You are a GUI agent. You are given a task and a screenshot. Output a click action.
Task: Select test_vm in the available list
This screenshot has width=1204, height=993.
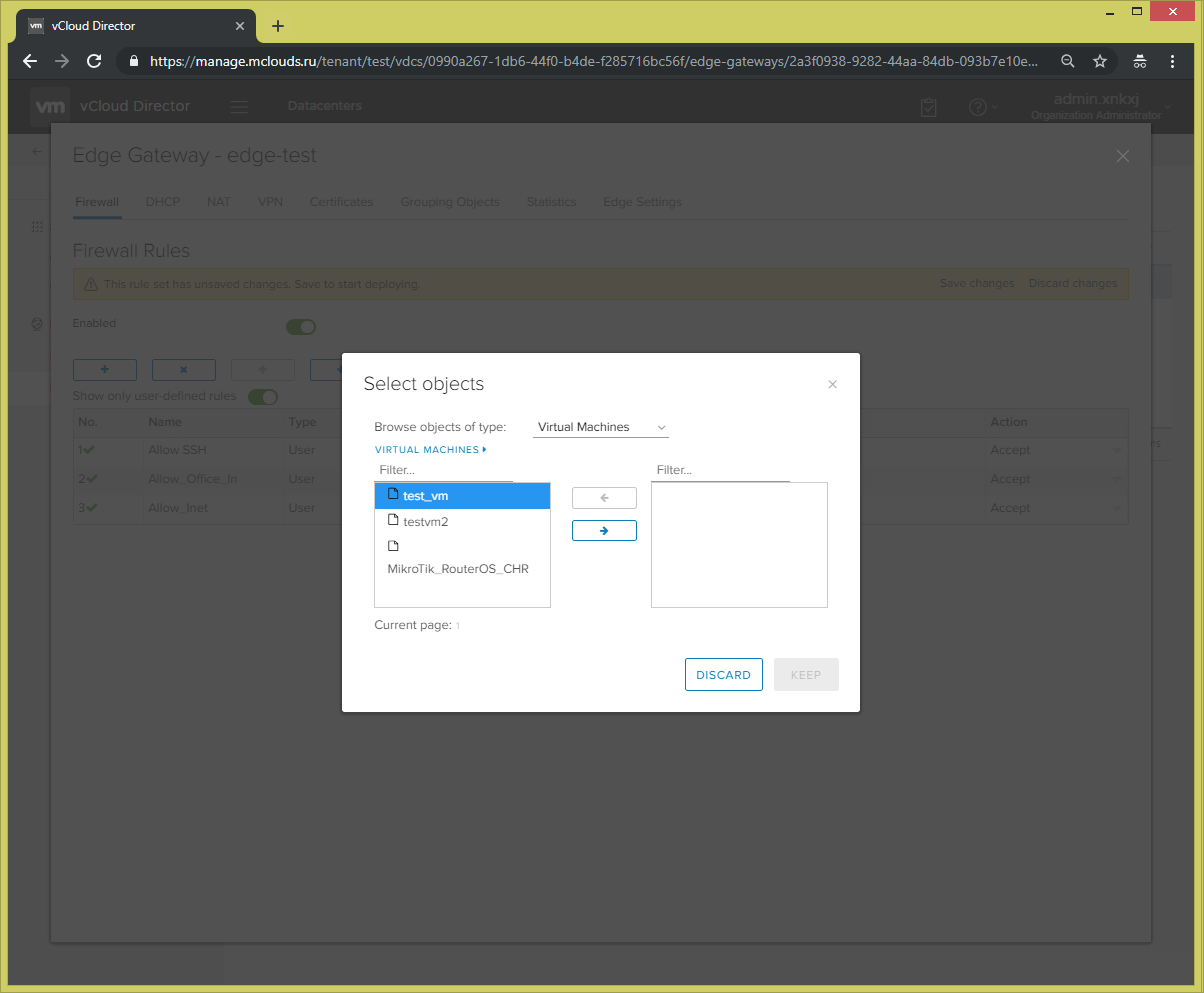[x=462, y=495]
